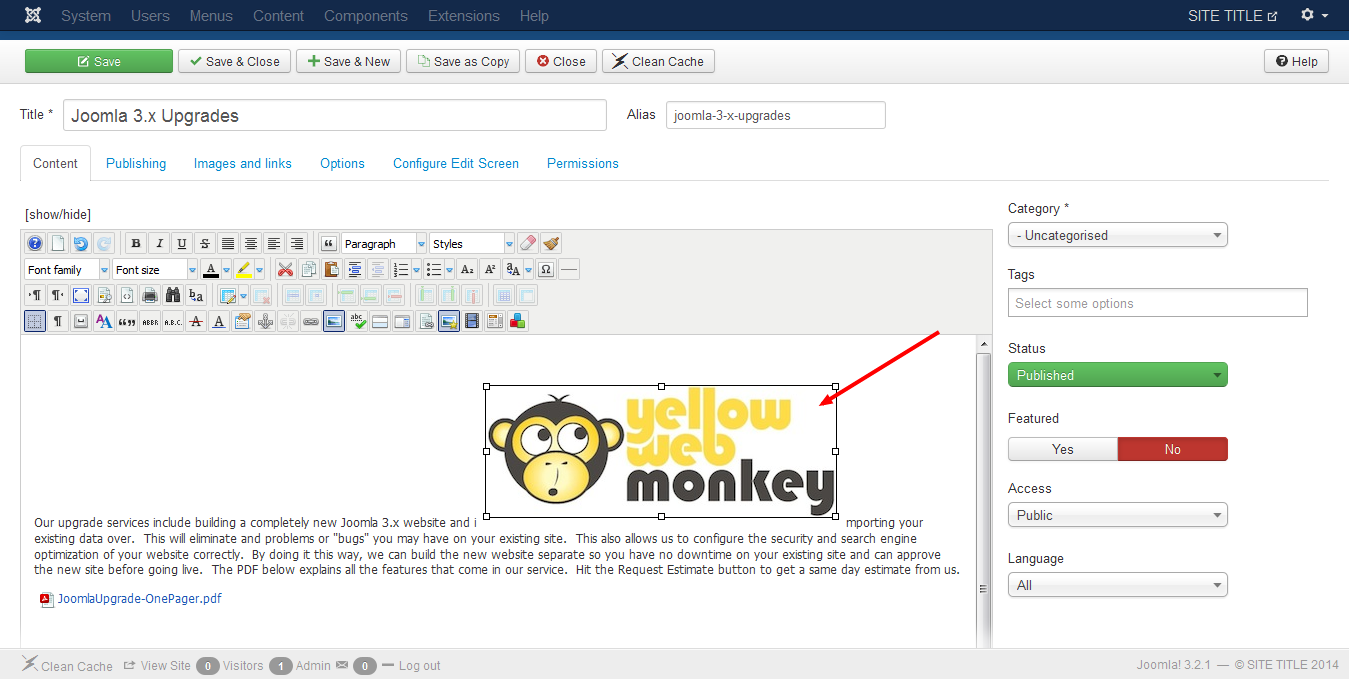Image resolution: width=1349 pixels, height=679 pixels.
Task: Open the Font family dropdown
Action: pos(67,269)
